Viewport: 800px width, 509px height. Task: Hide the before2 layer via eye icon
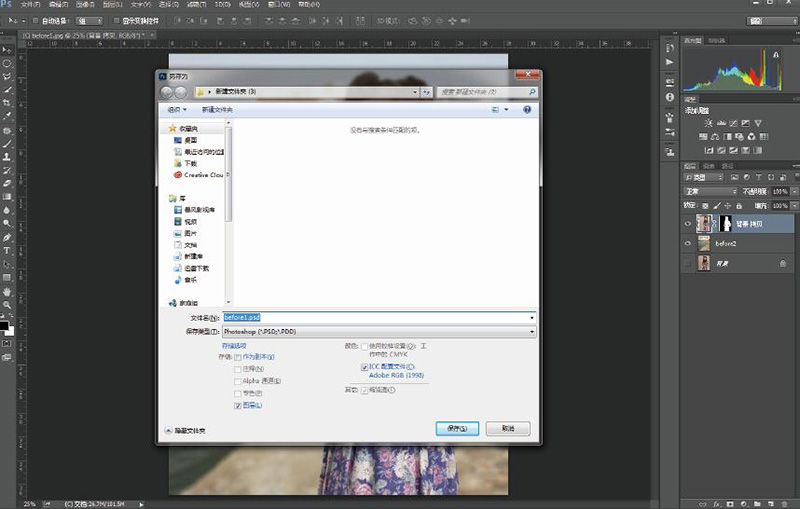687,243
